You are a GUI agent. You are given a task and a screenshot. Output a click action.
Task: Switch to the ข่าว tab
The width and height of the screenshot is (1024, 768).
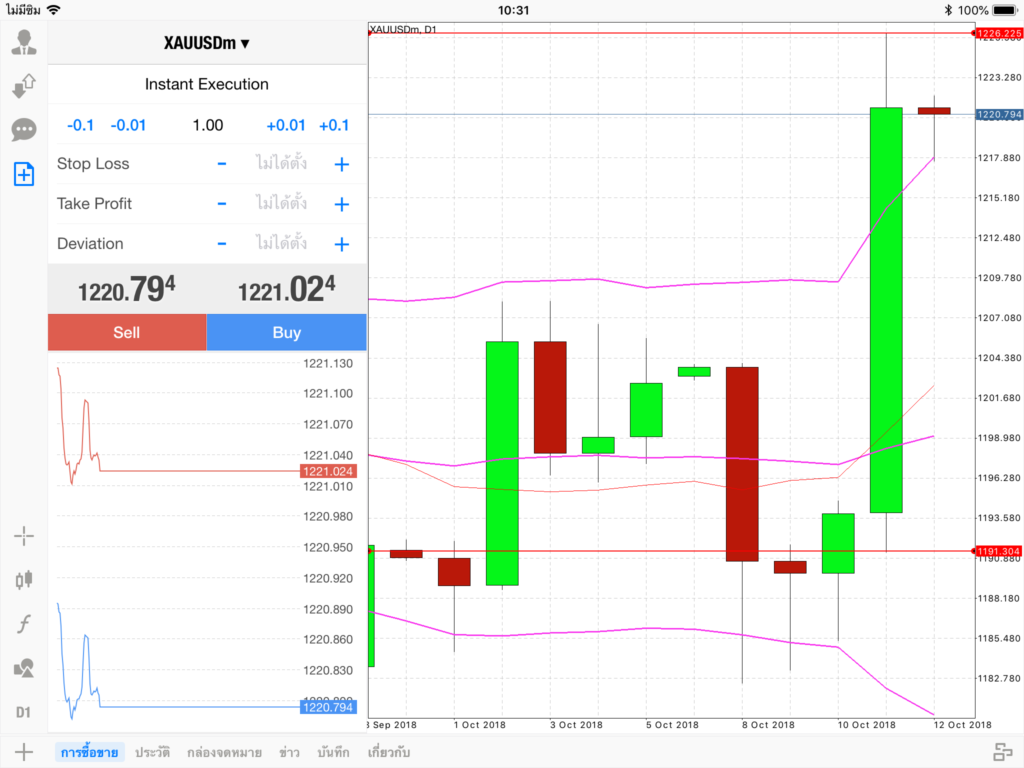pos(290,752)
